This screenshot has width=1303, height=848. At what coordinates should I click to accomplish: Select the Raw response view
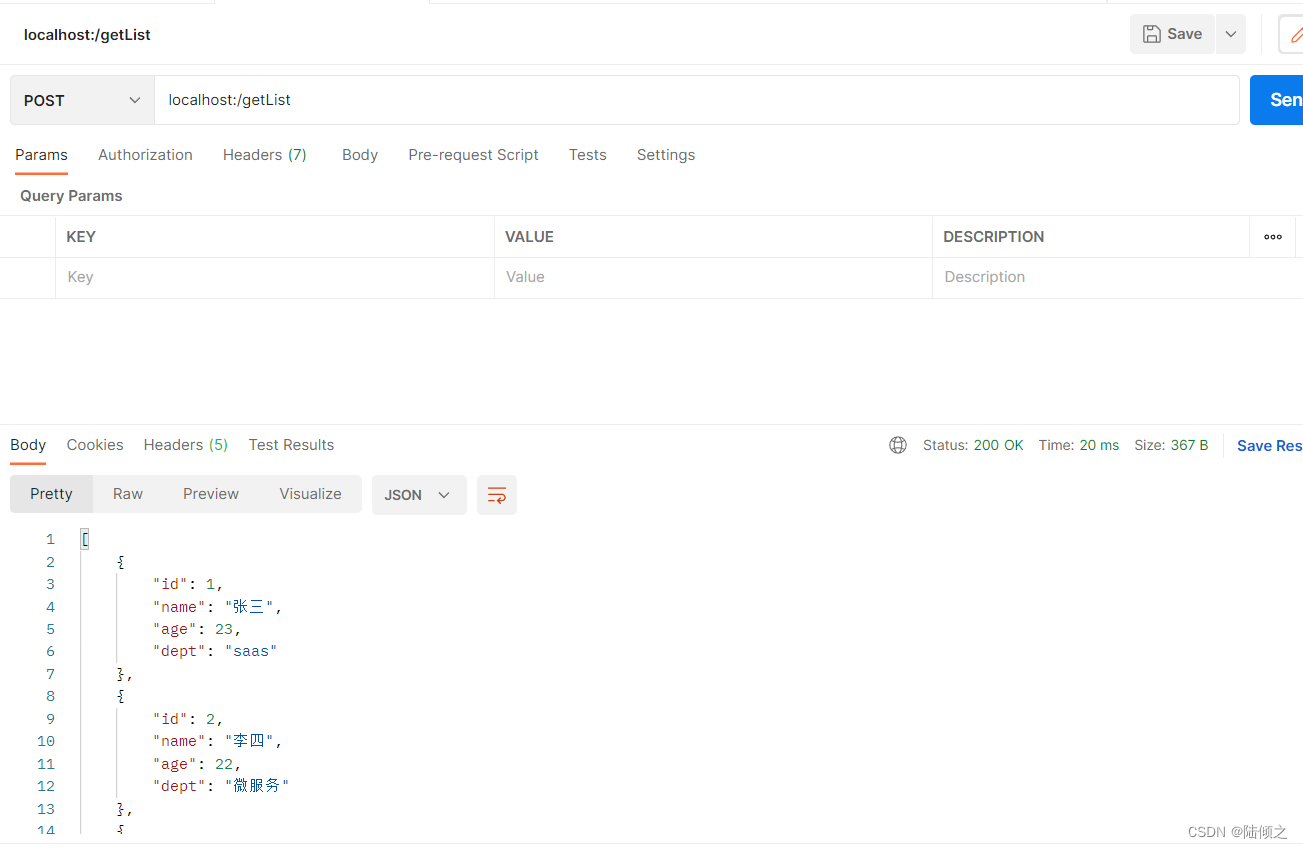pos(128,494)
